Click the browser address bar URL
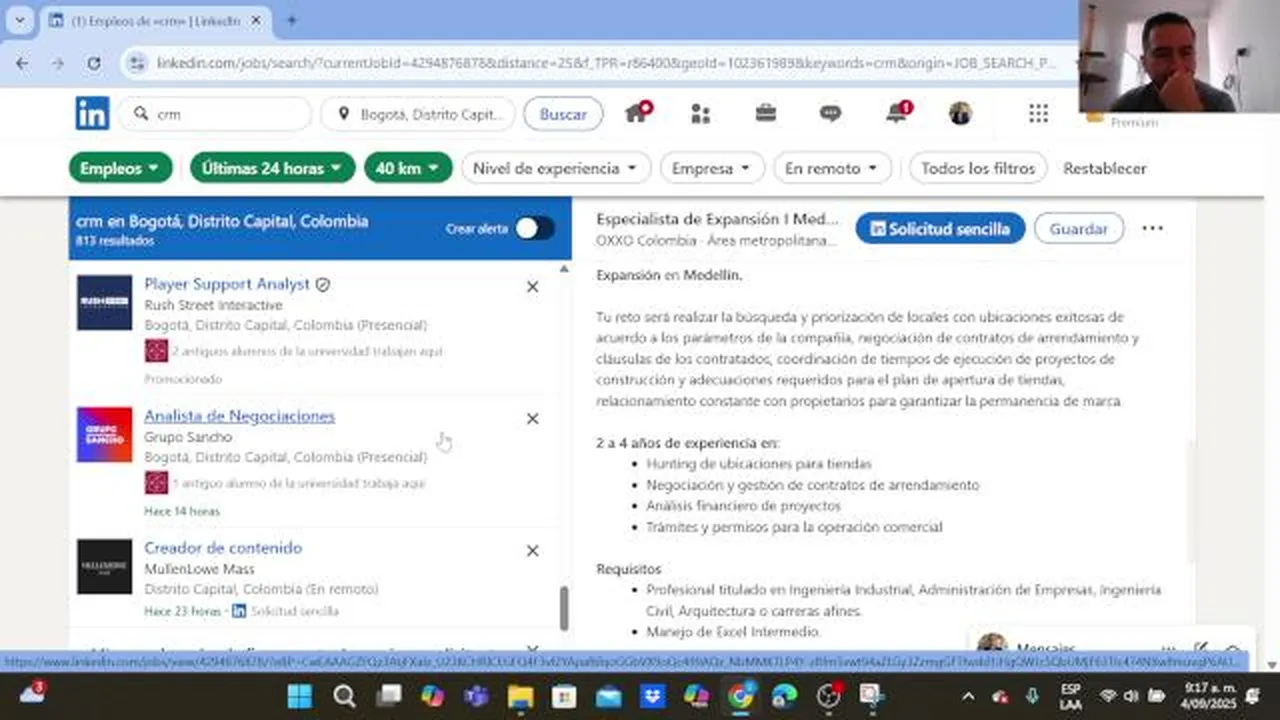This screenshot has width=1280, height=720. 605,63
